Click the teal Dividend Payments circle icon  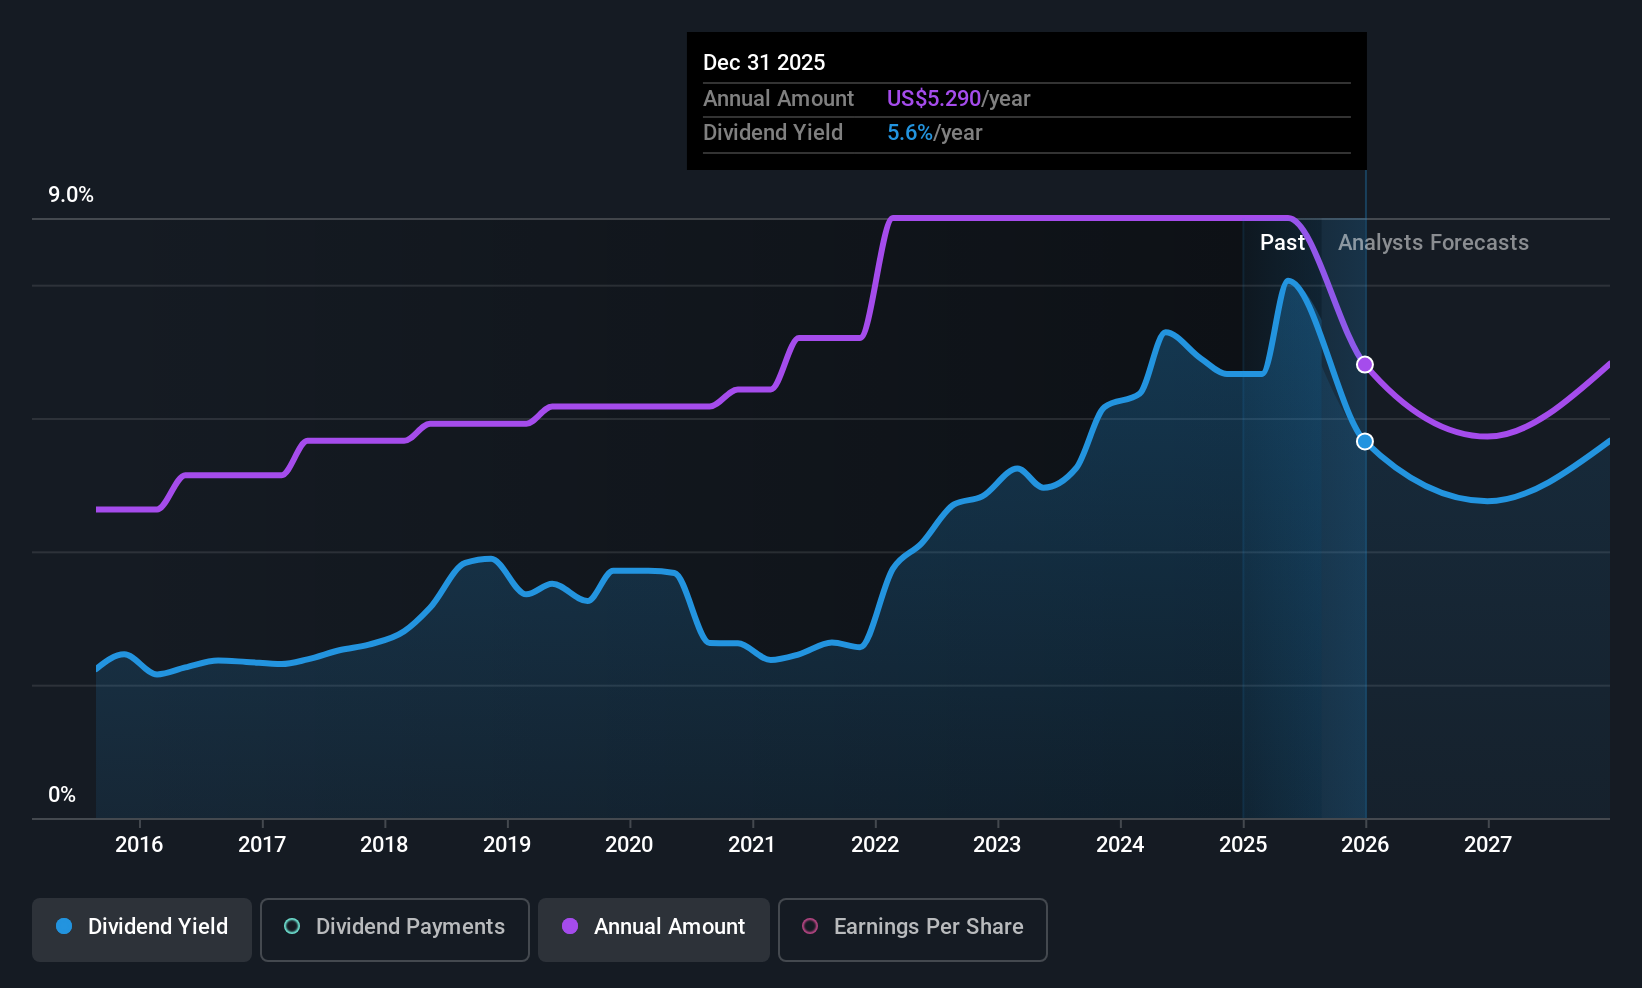[291, 927]
